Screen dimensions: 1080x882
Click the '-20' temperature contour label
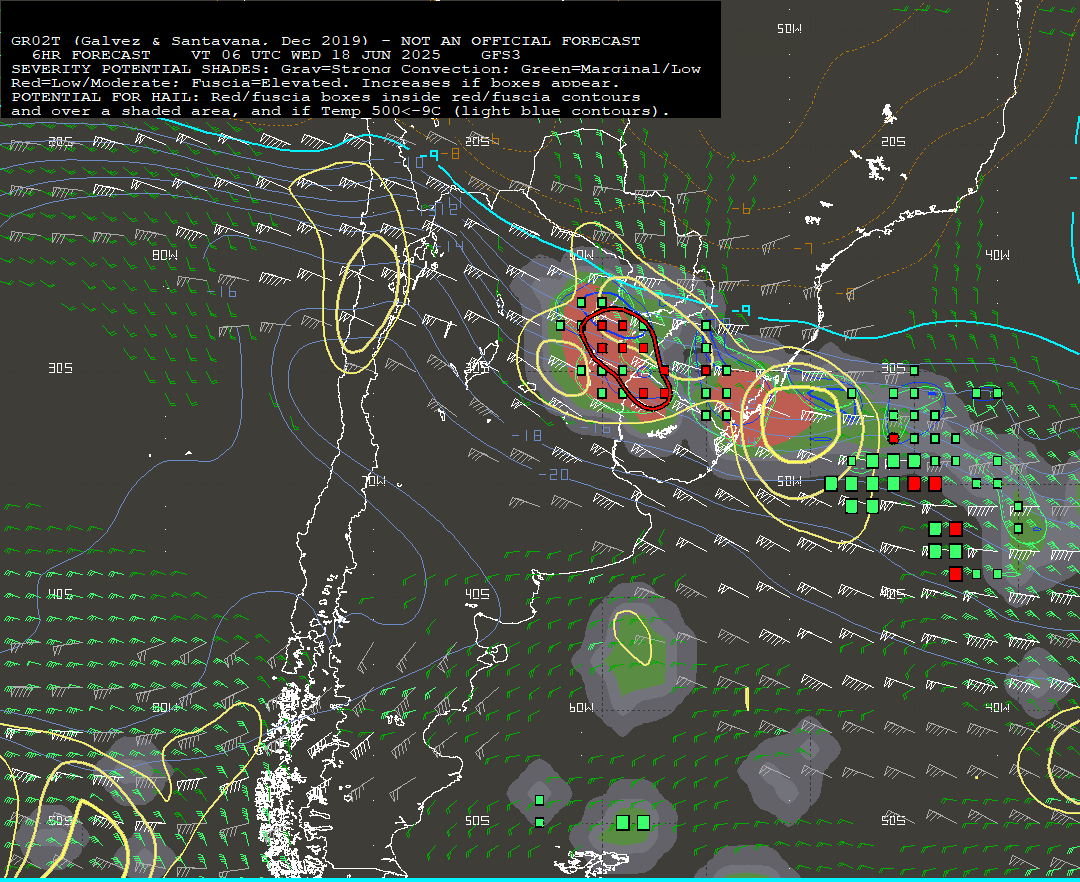click(554, 474)
